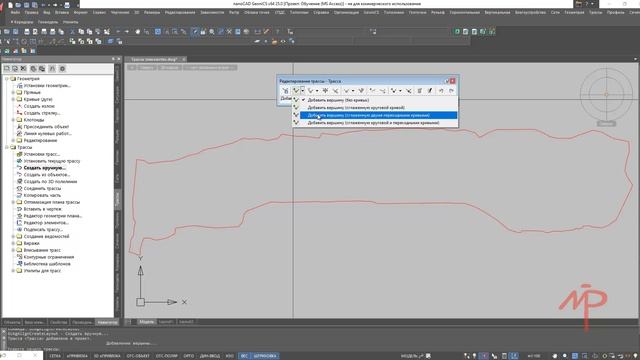Toggle ОТС-ПОЛЯР in status bar

[167, 356]
